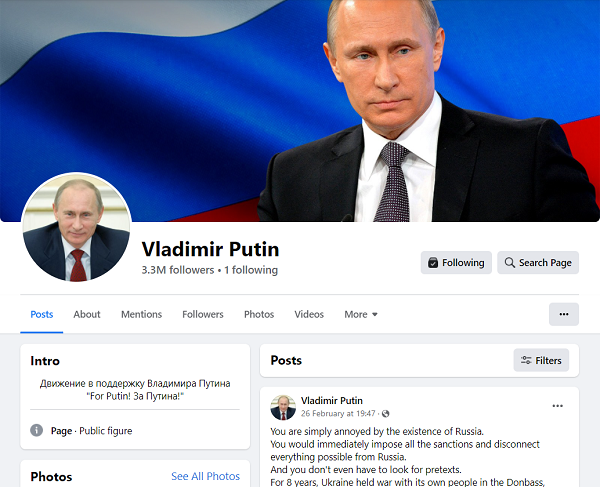Viewport: 600px width, 487px height.
Task: Click the Search Page button
Action: (x=538, y=262)
